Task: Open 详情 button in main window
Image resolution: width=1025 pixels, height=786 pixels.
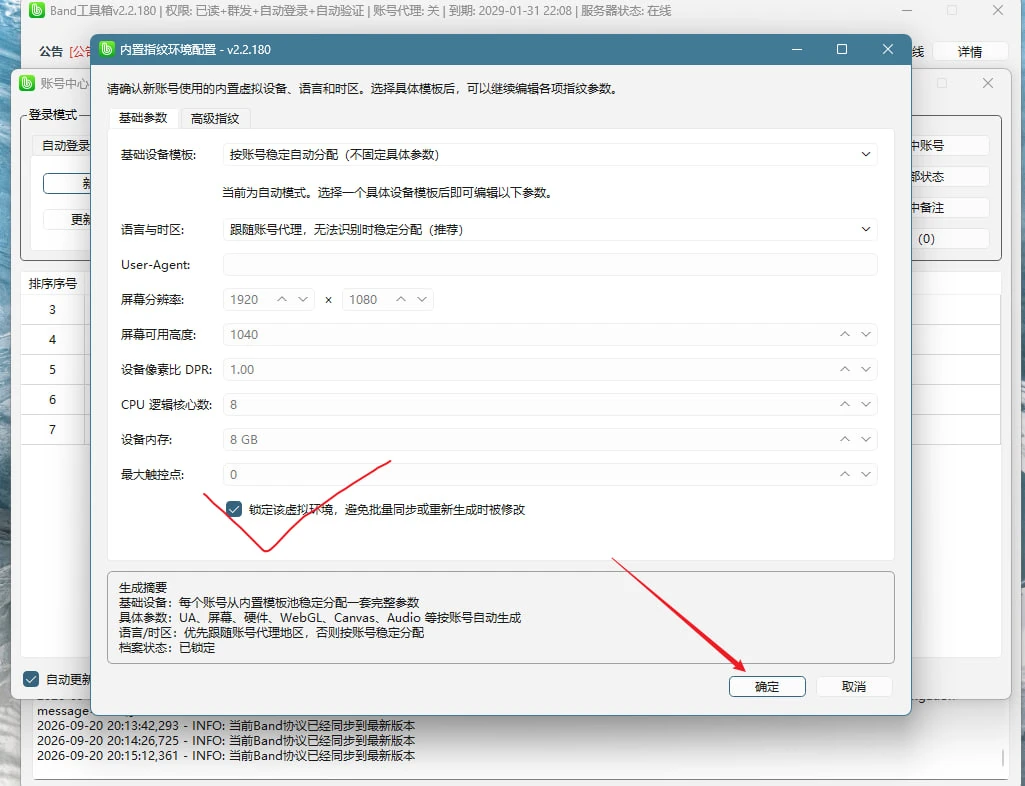Action: tap(969, 52)
